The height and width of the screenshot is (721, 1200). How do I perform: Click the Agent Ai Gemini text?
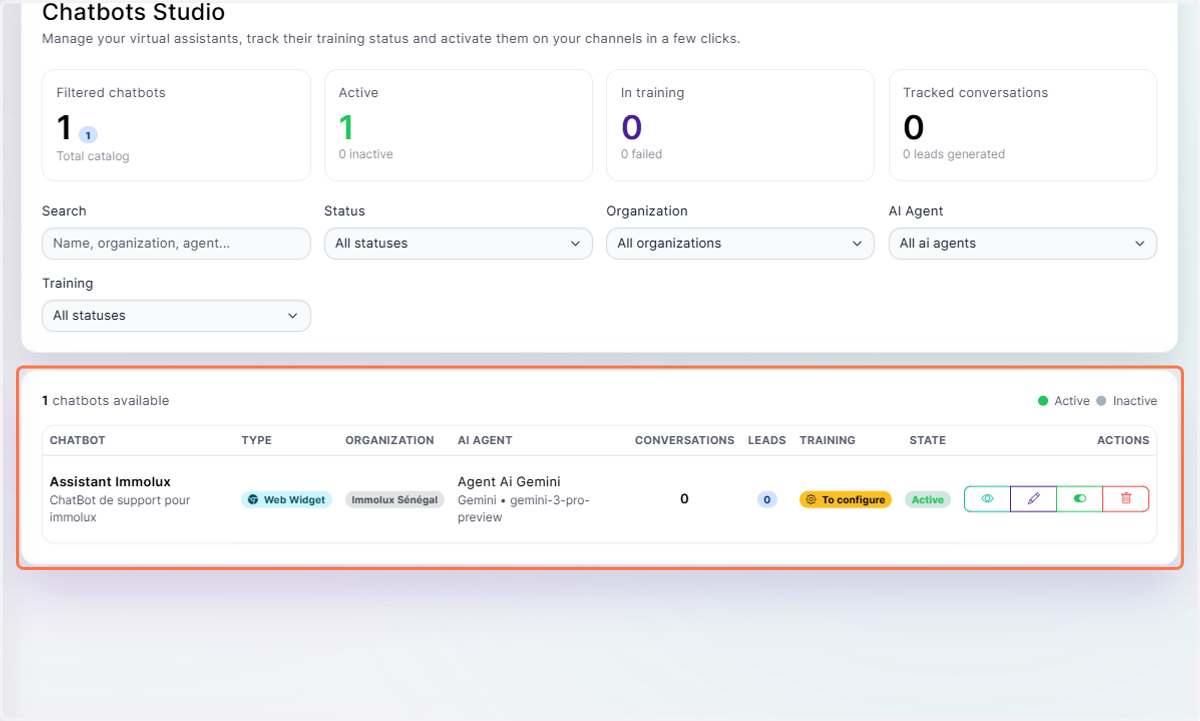pyautogui.click(x=509, y=482)
